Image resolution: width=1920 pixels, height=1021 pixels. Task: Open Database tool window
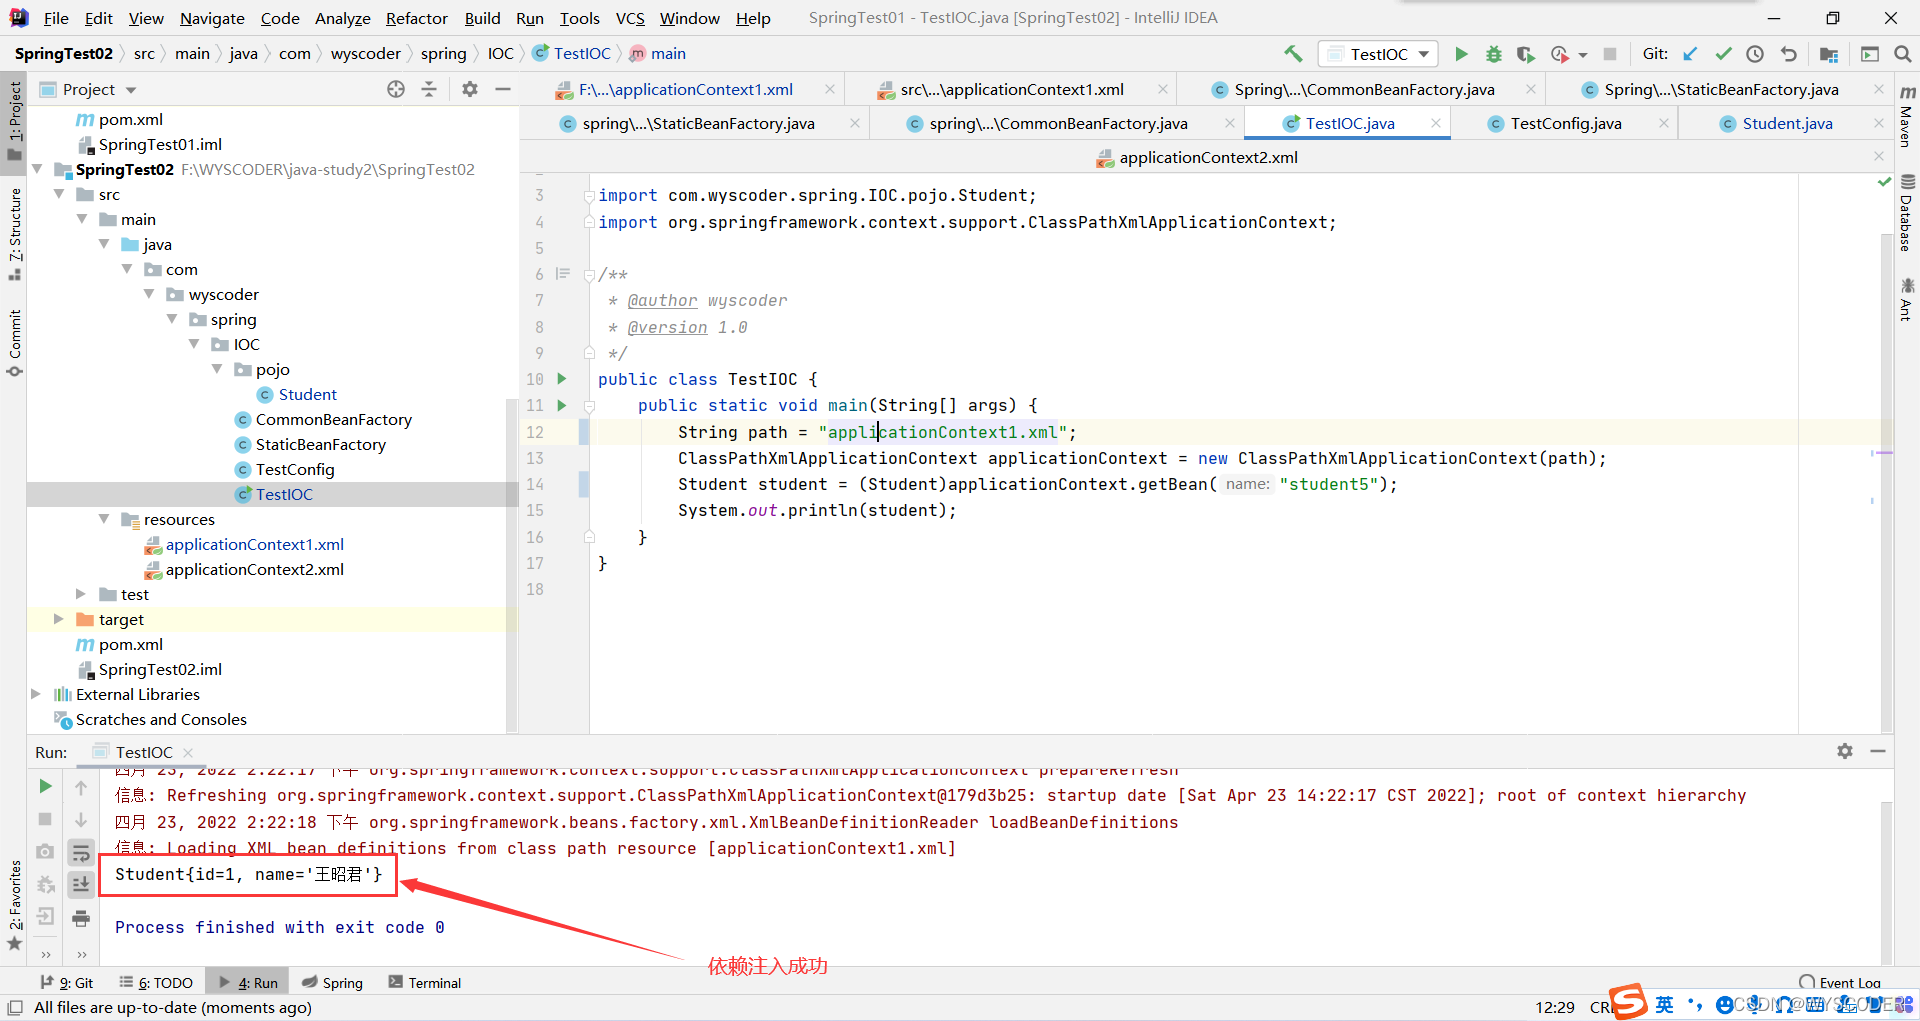coord(1907,213)
